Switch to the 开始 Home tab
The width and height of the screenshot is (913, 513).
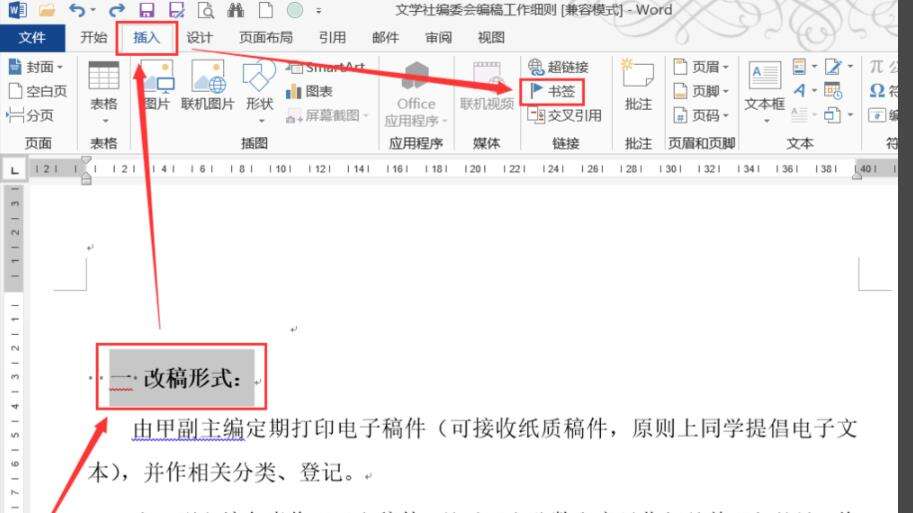(94, 38)
